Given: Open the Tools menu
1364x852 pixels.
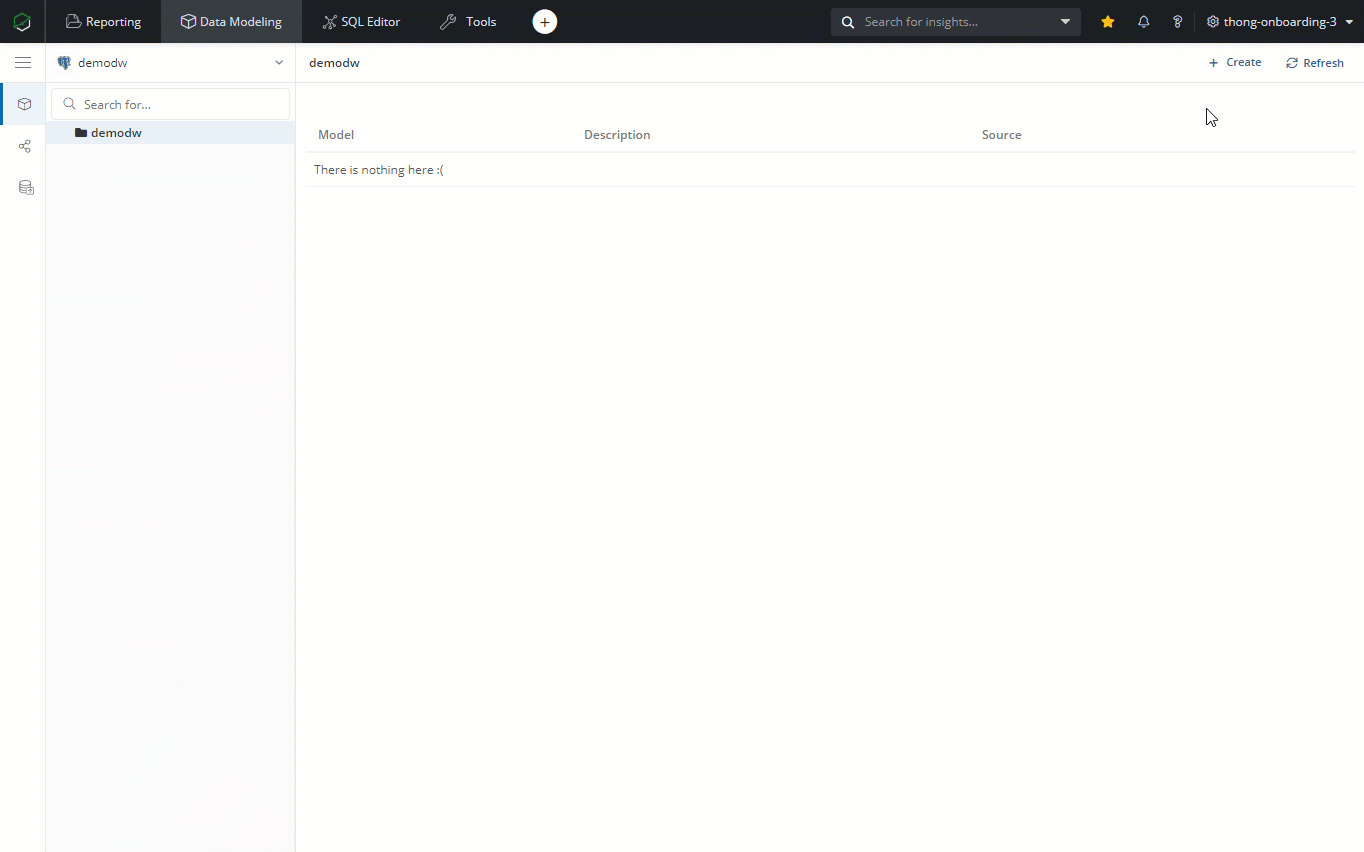Looking at the screenshot, I should pyautogui.click(x=468, y=21).
